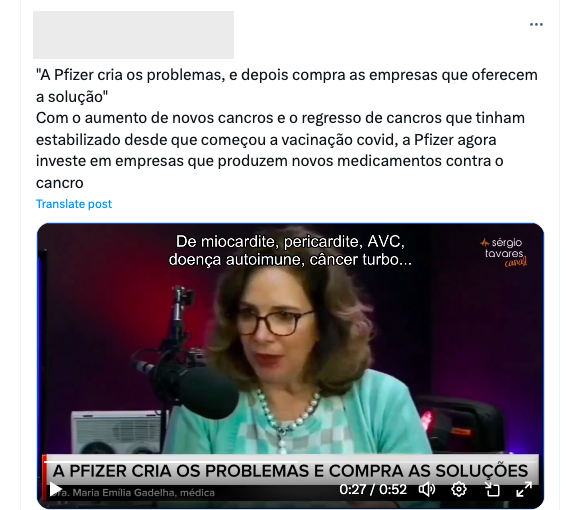Open video settings via the gear icon
Screen dimensions: 584x510
[459, 489]
